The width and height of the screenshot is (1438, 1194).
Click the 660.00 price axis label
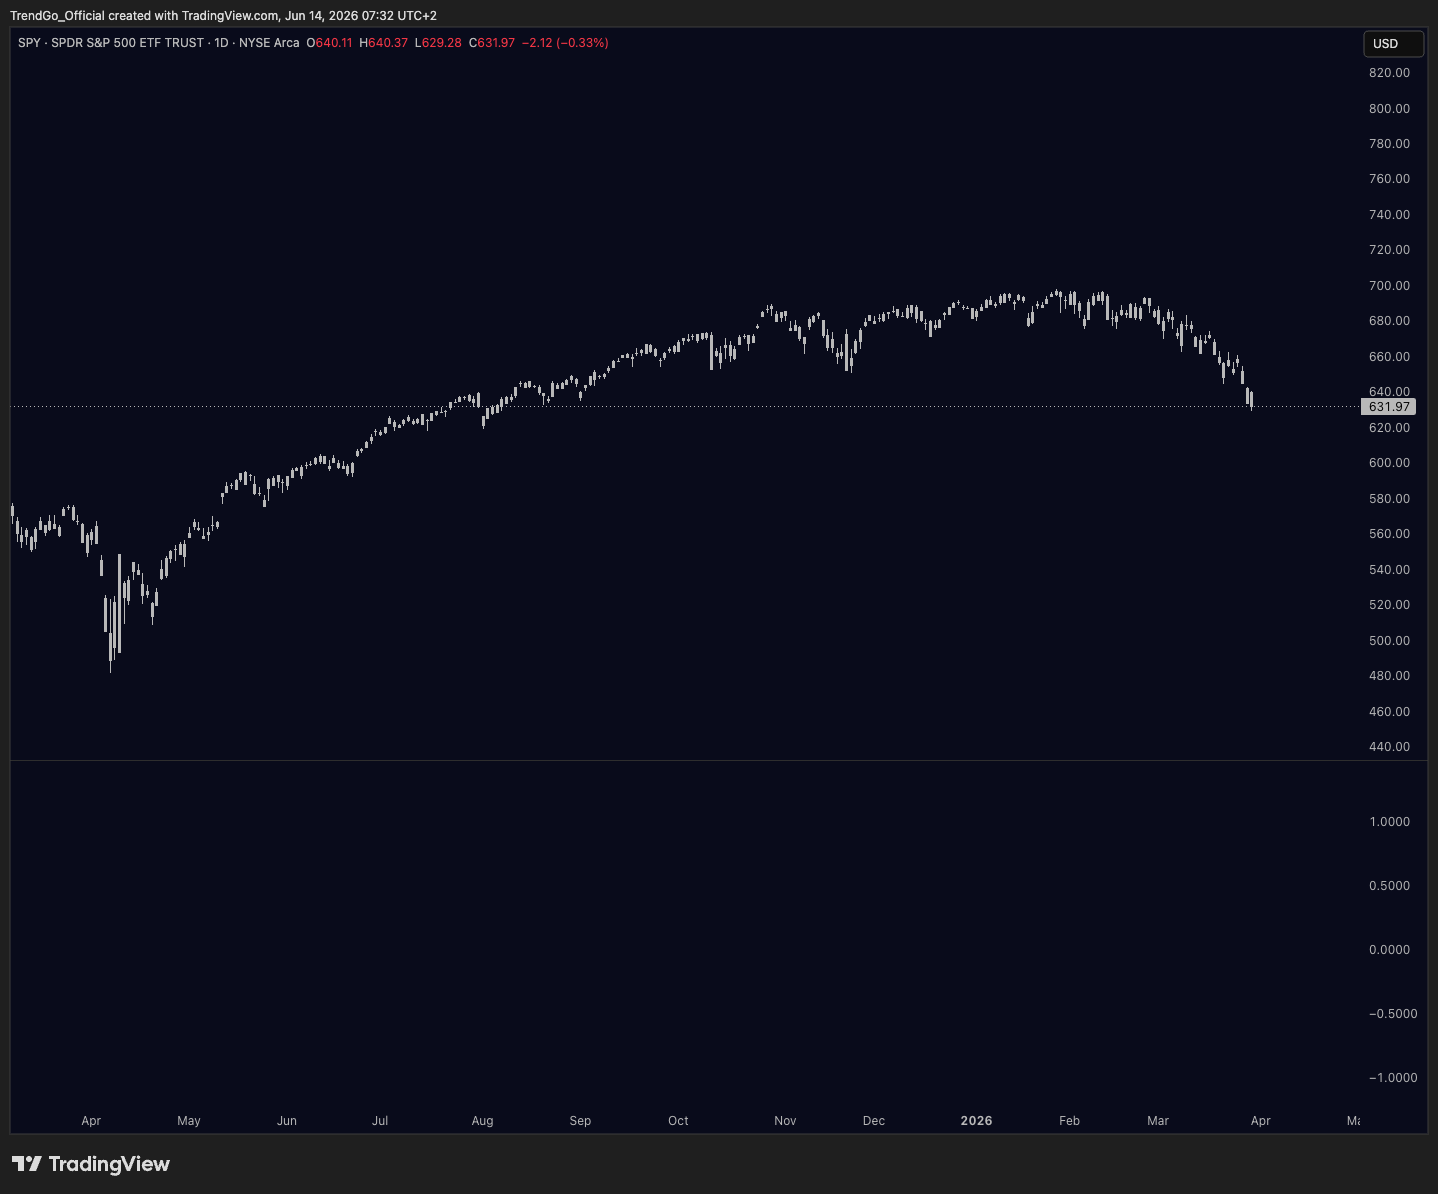[x=1389, y=357]
